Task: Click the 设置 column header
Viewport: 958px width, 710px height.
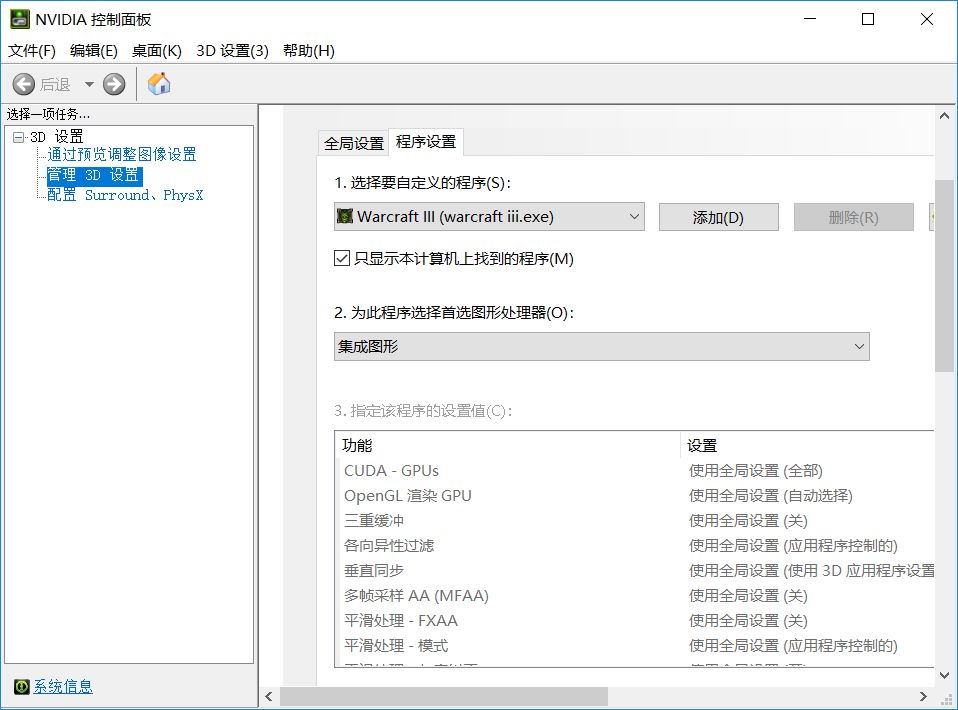Action: pyautogui.click(x=808, y=445)
